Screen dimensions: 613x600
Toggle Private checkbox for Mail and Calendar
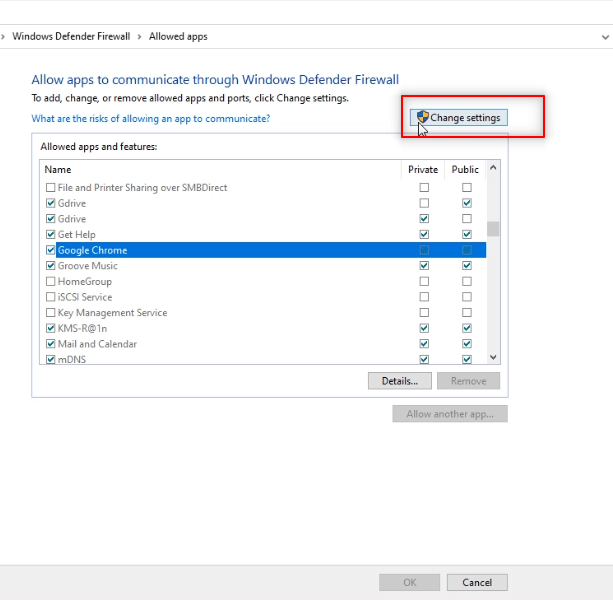pyautogui.click(x=424, y=344)
